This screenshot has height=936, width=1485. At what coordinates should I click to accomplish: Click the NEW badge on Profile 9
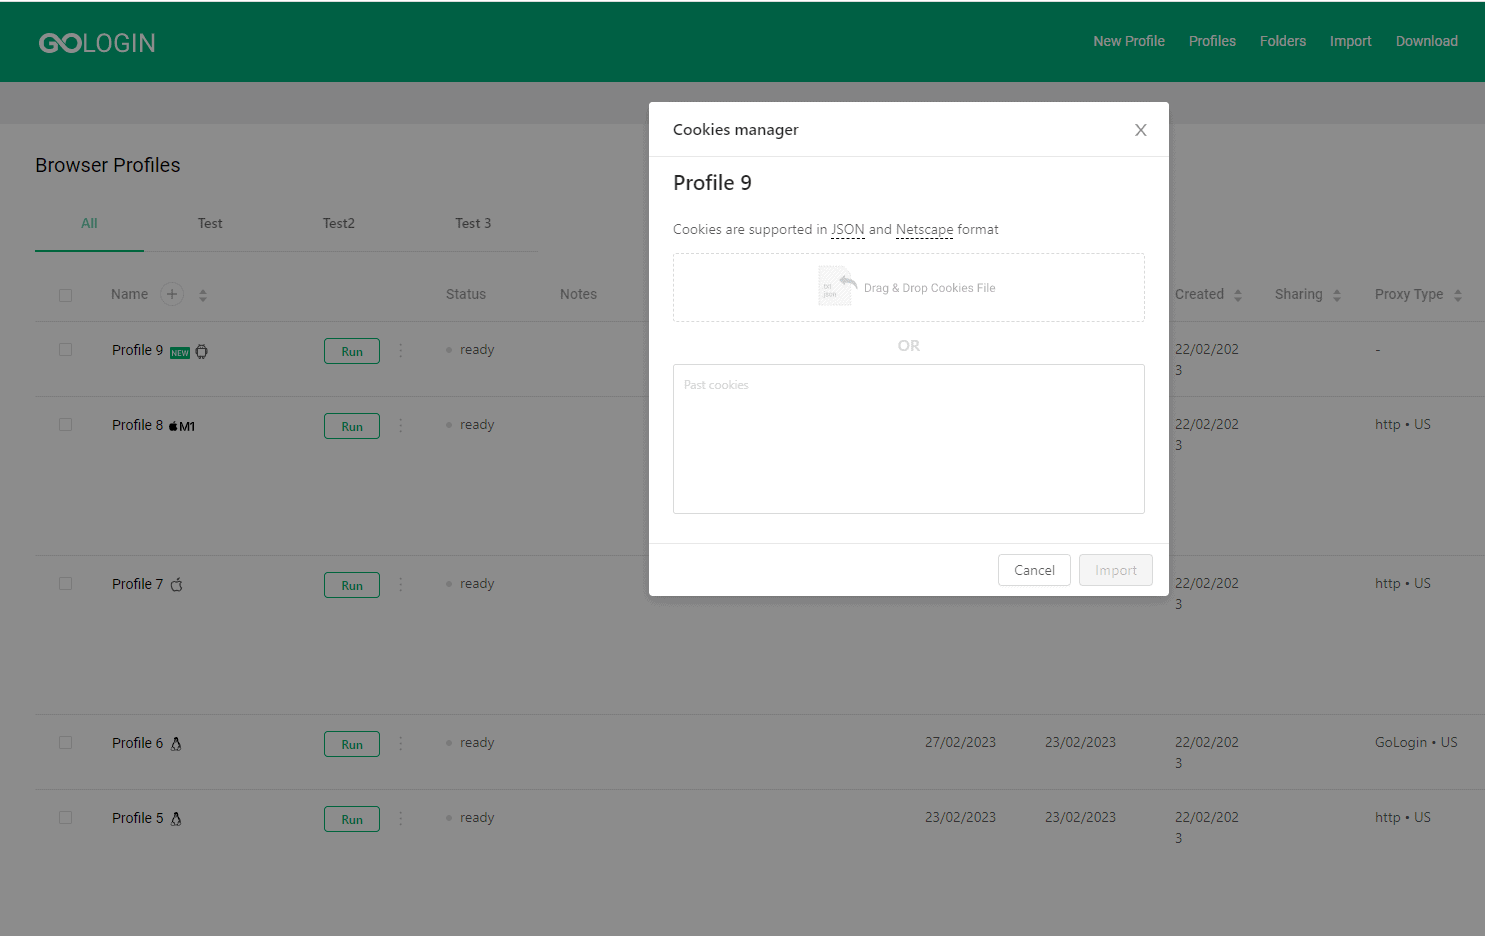180,352
